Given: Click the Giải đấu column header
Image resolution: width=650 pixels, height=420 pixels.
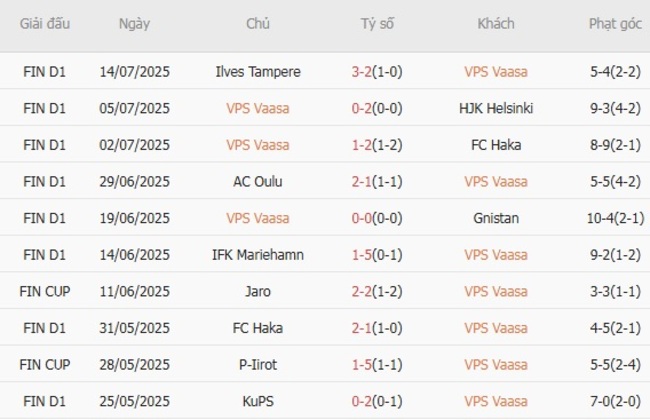Looking at the screenshot, I should coord(45,24).
